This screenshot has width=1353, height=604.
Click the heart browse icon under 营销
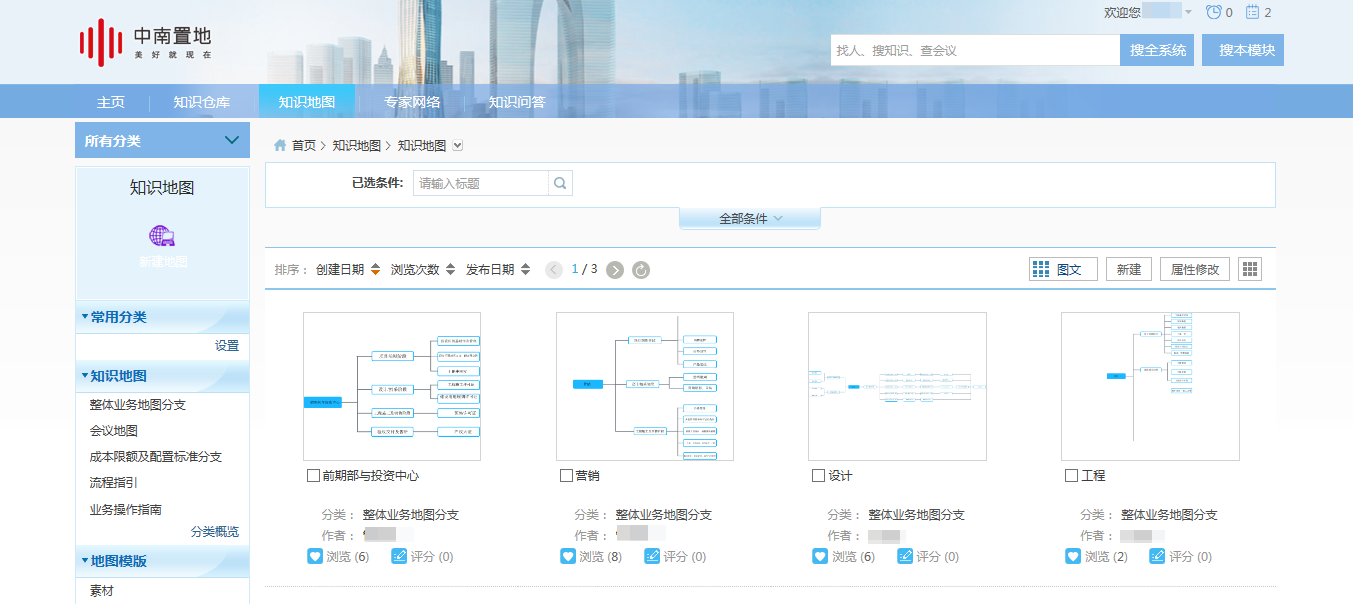pyautogui.click(x=568, y=556)
